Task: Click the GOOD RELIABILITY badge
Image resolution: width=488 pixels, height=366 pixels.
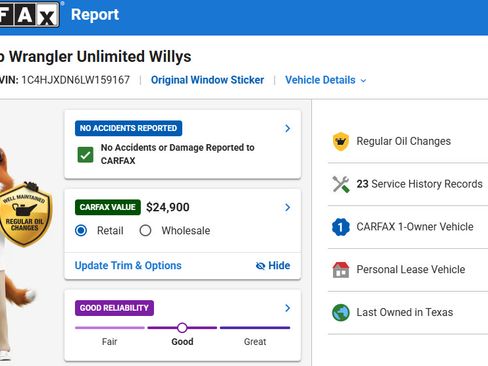Action: coord(114,308)
